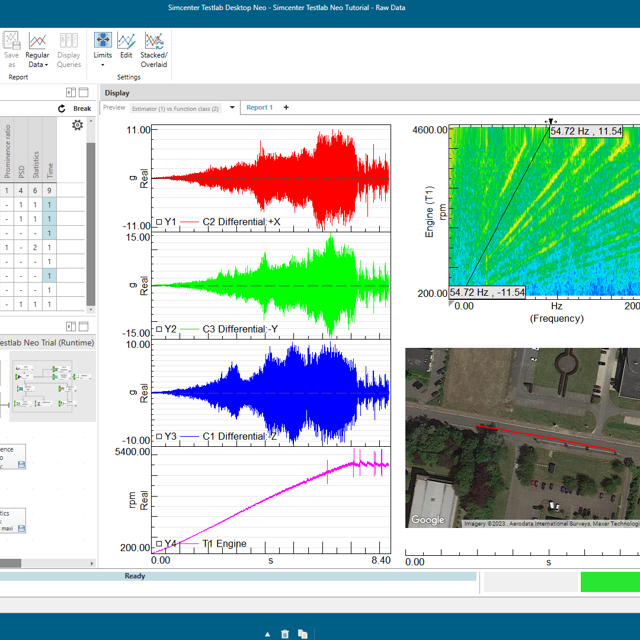Toggle the Y2 legend checkbox
This screenshot has width=640, height=640.
tap(159, 329)
